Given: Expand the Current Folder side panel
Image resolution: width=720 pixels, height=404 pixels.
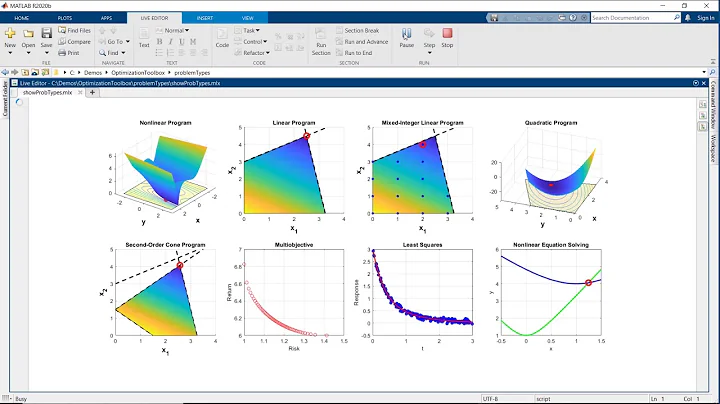Looking at the screenshot, I should pyautogui.click(x=5, y=99).
